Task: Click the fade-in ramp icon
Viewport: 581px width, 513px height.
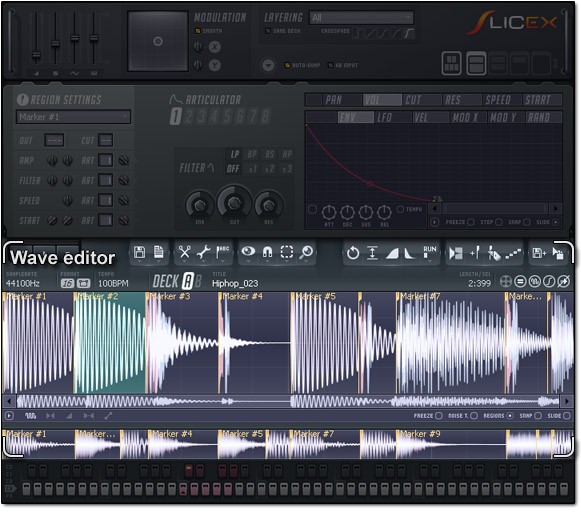Action: [x=392, y=254]
